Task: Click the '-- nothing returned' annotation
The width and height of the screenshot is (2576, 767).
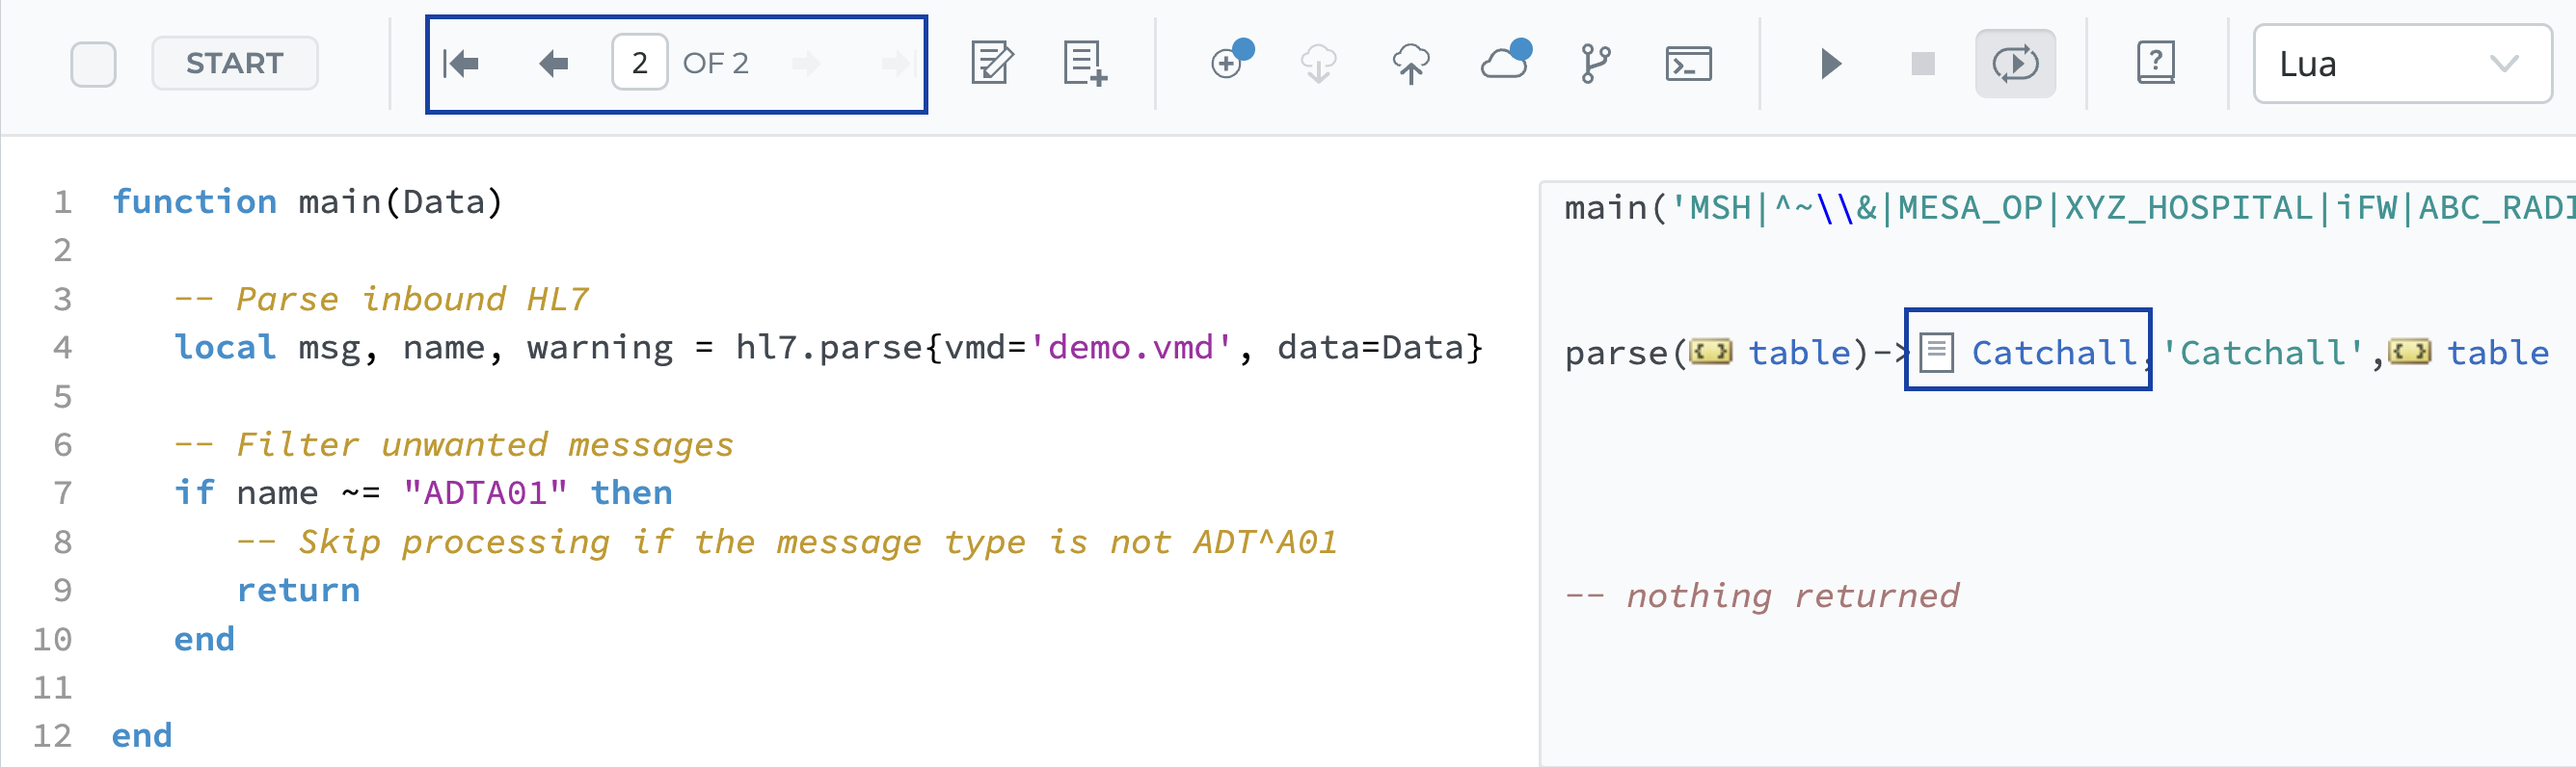Action: (x=1762, y=596)
